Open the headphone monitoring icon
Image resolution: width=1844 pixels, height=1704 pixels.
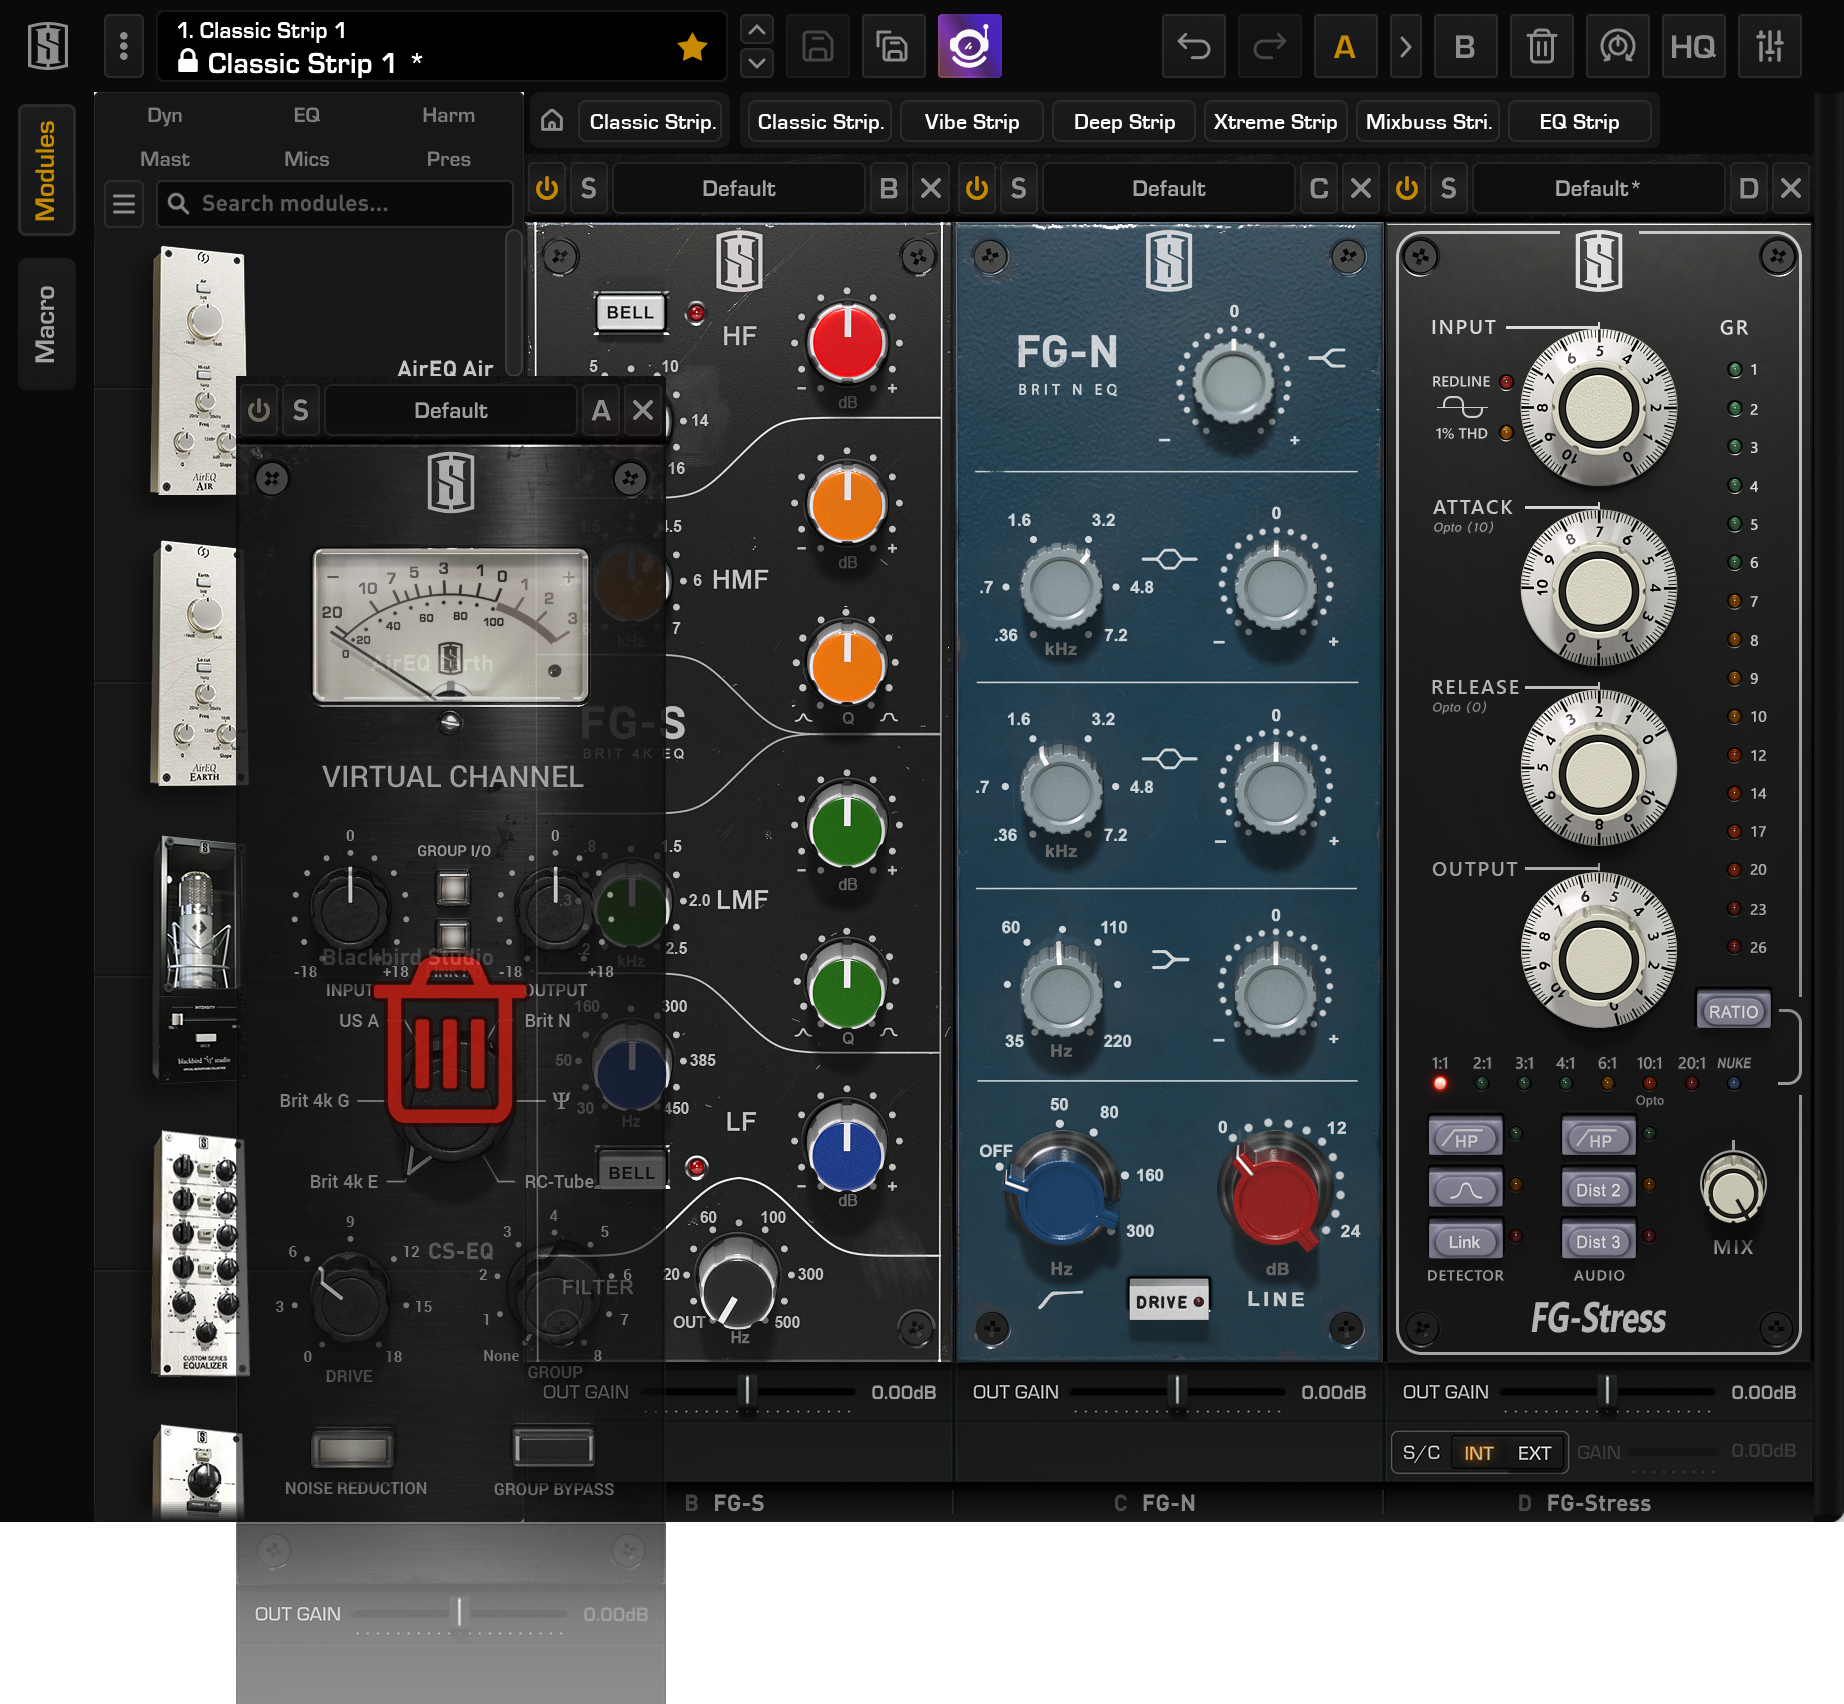point(1617,46)
